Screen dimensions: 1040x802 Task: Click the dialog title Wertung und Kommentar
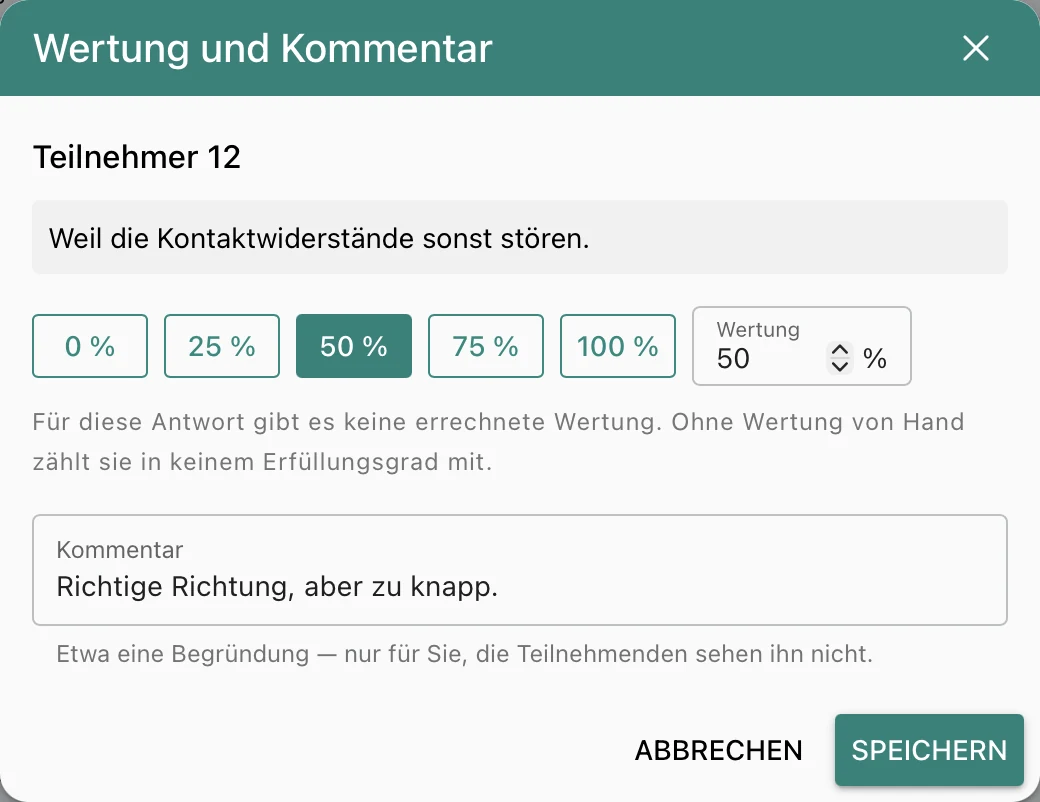coord(263,48)
